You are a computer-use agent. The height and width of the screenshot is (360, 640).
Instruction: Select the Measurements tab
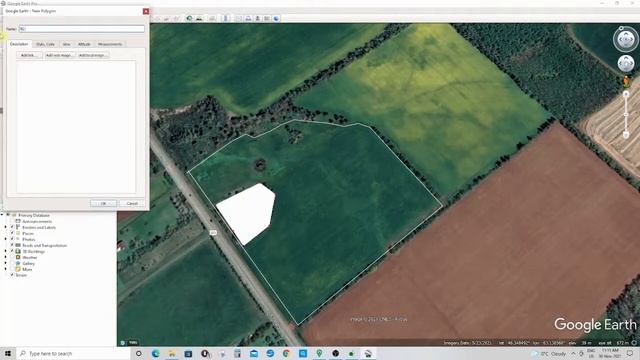(110, 44)
